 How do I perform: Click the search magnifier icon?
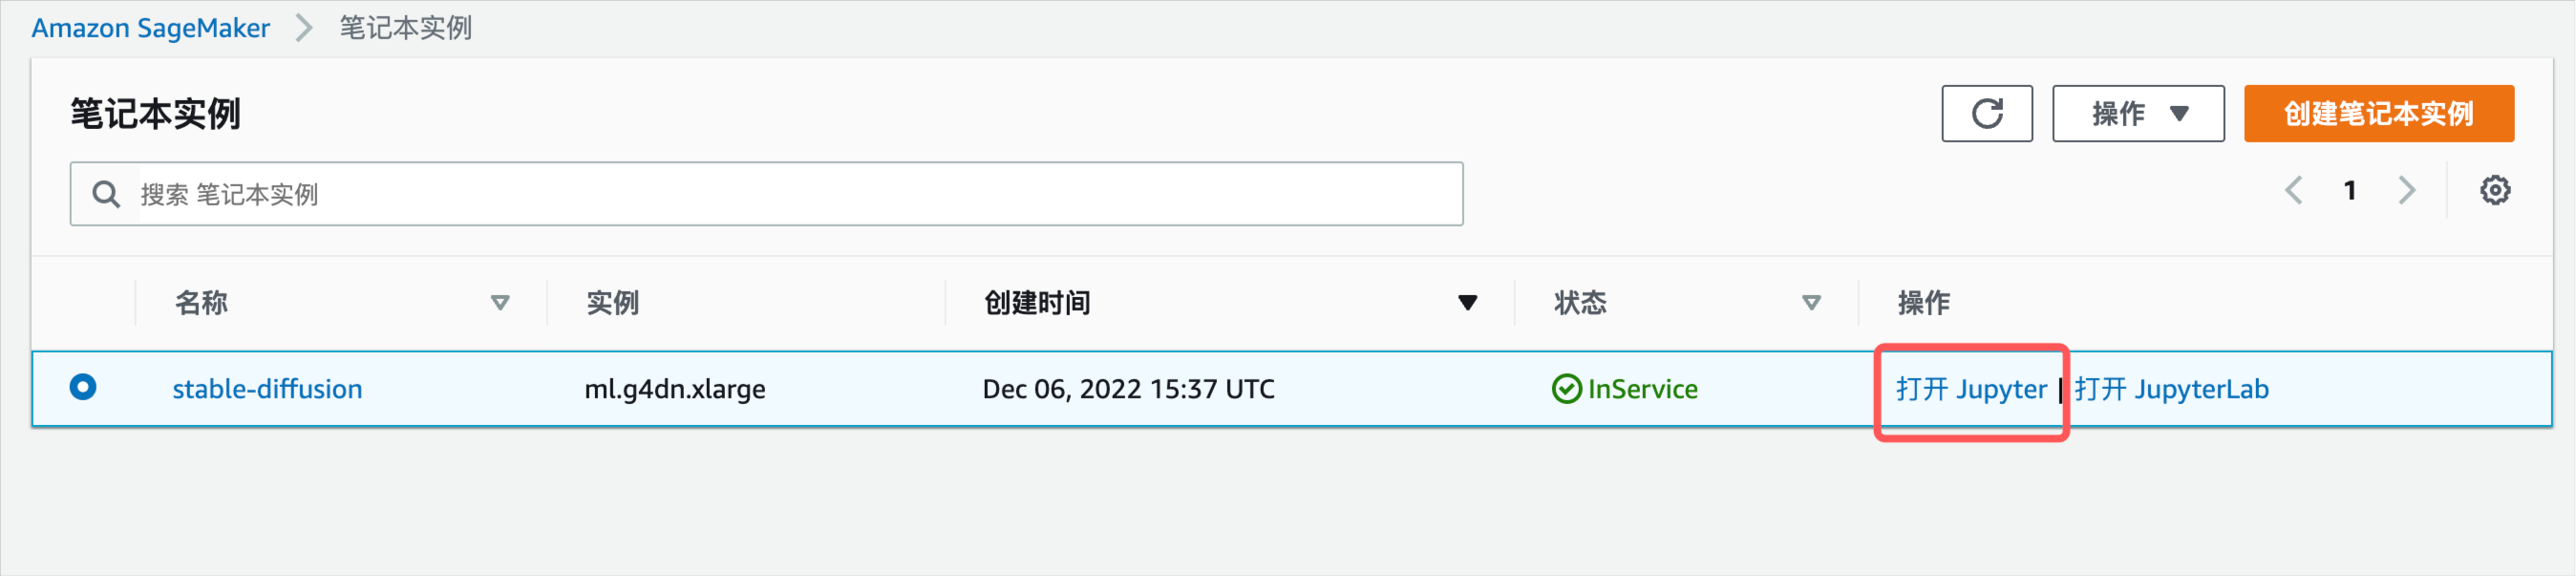tap(106, 194)
